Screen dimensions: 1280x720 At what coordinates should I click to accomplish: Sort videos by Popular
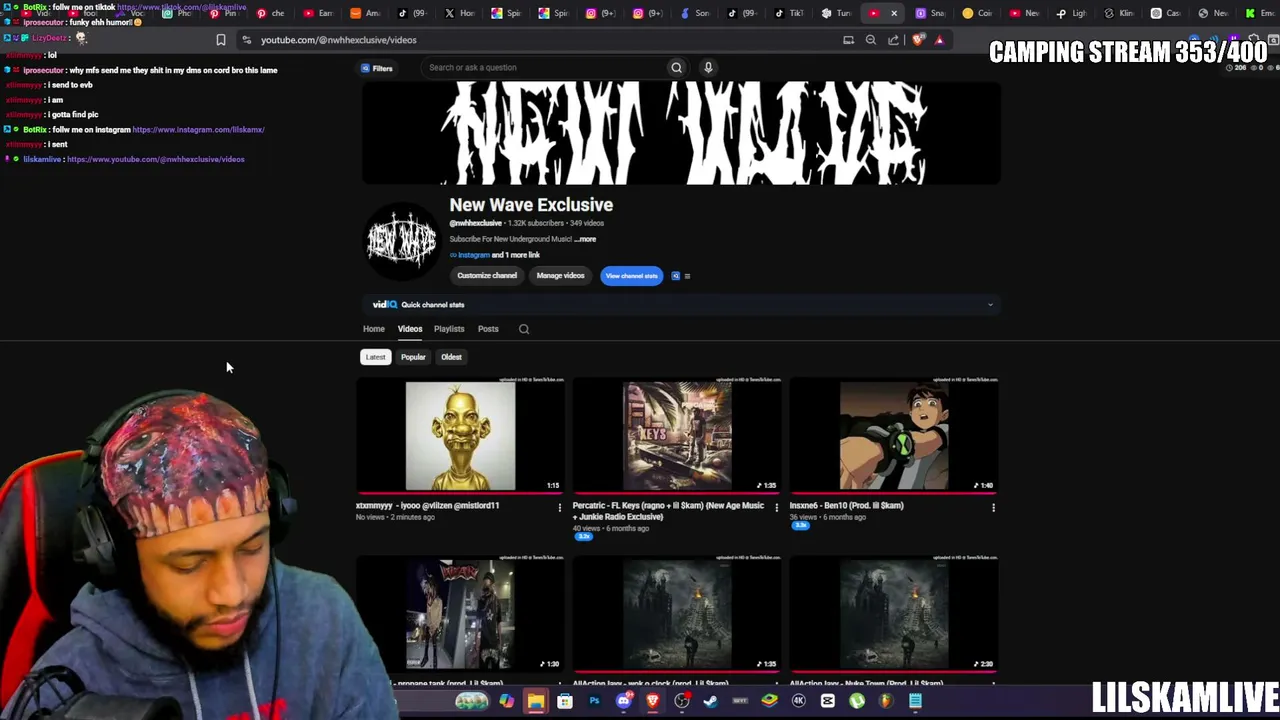pyautogui.click(x=413, y=357)
